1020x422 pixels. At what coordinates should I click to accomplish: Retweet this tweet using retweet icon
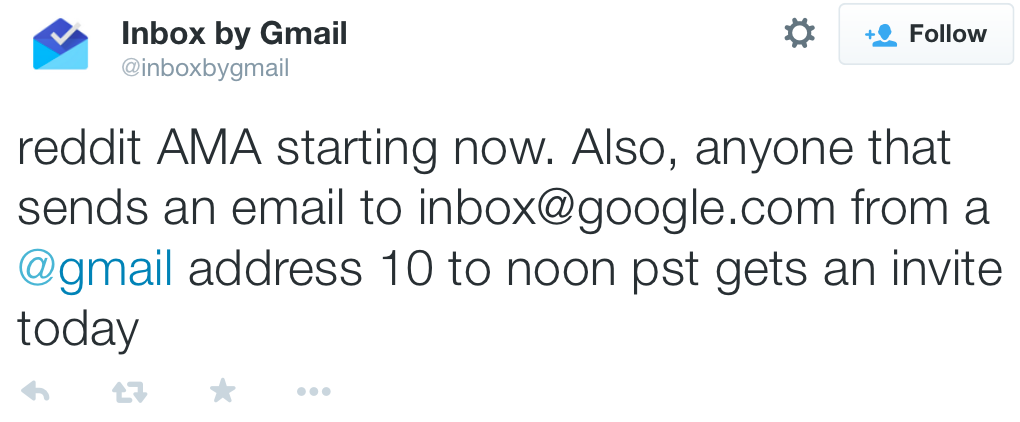click(129, 392)
